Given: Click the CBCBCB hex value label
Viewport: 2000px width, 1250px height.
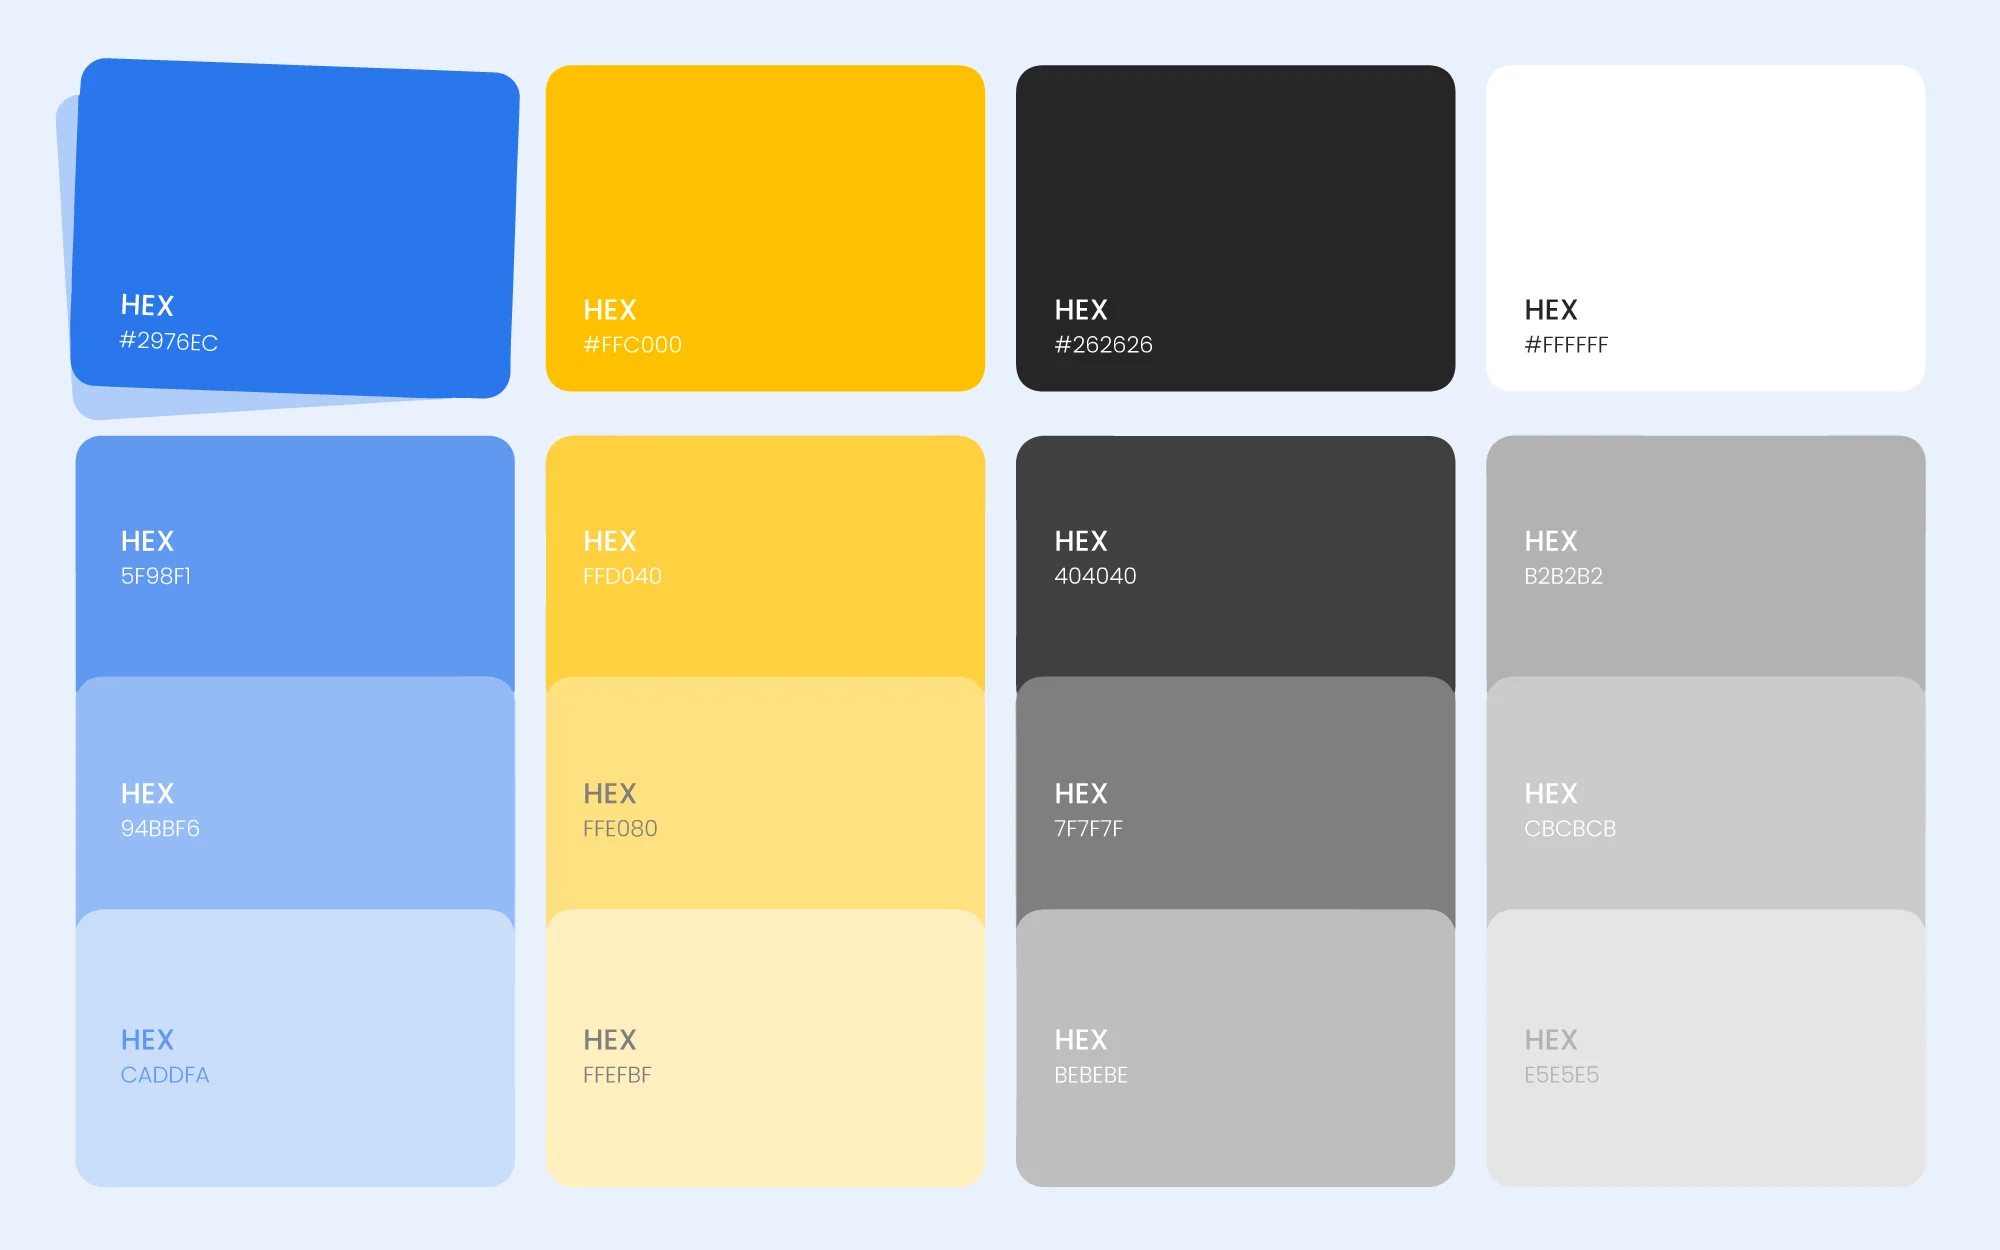Looking at the screenshot, I should pos(1570,829).
